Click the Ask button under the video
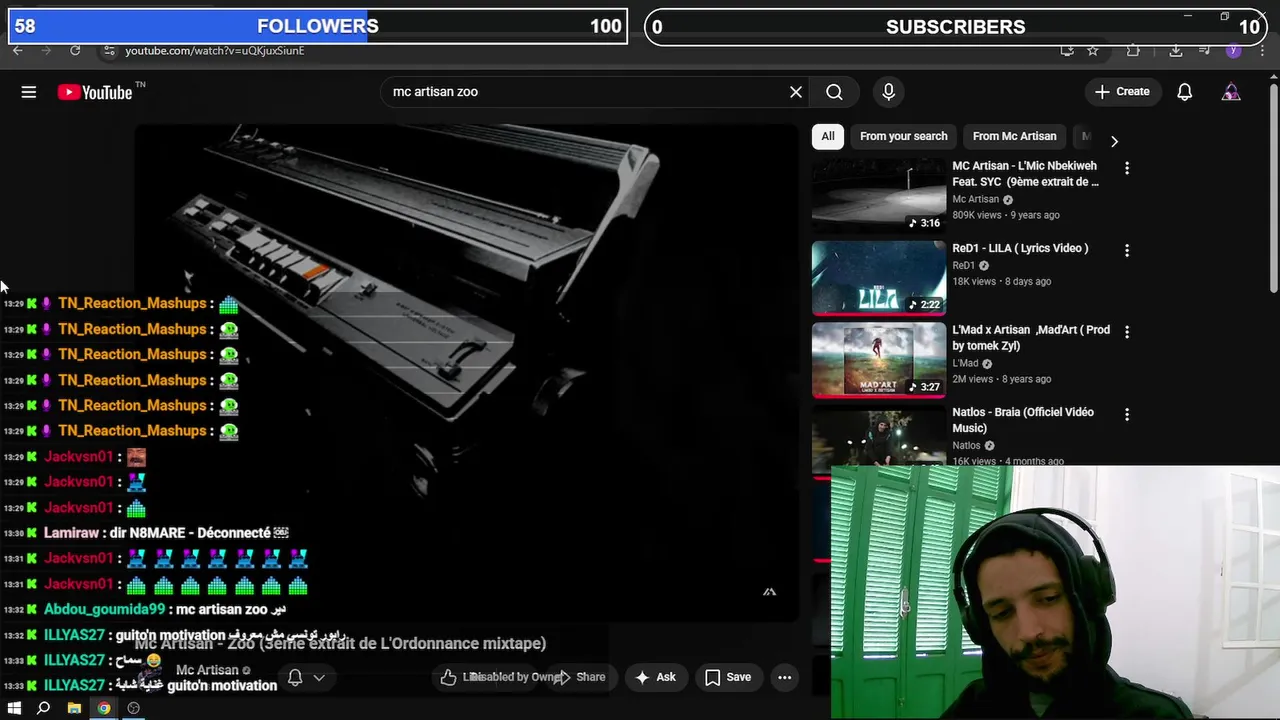The width and height of the screenshot is (1280, 720). pos(656,677)
